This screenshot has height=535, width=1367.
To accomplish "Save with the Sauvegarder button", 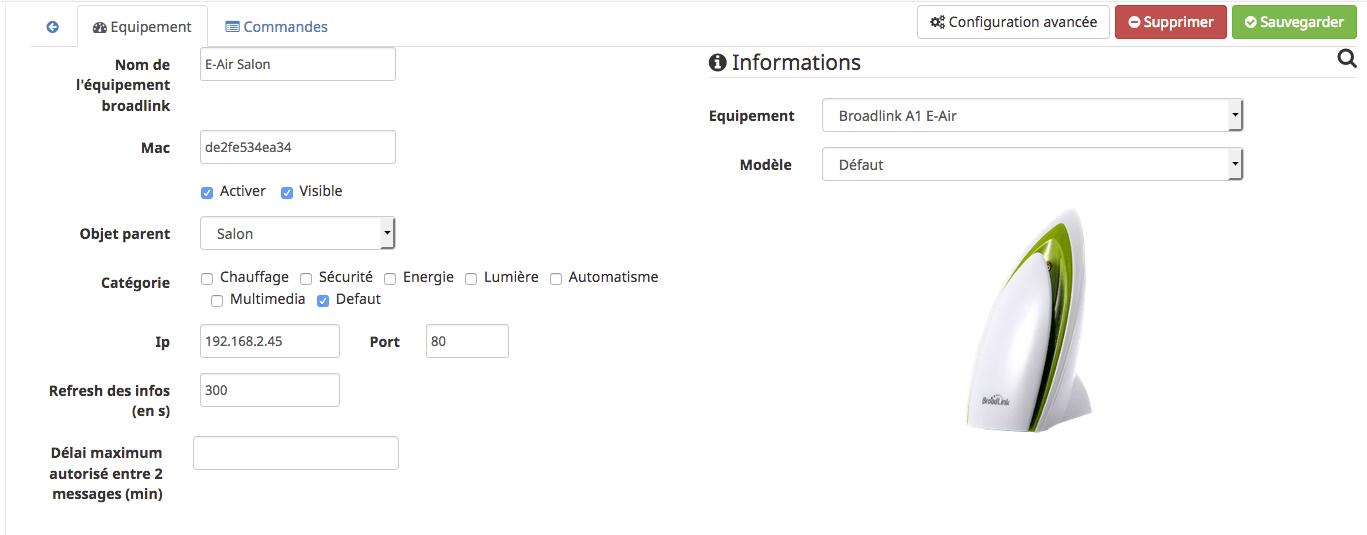I will point(1294,22).
